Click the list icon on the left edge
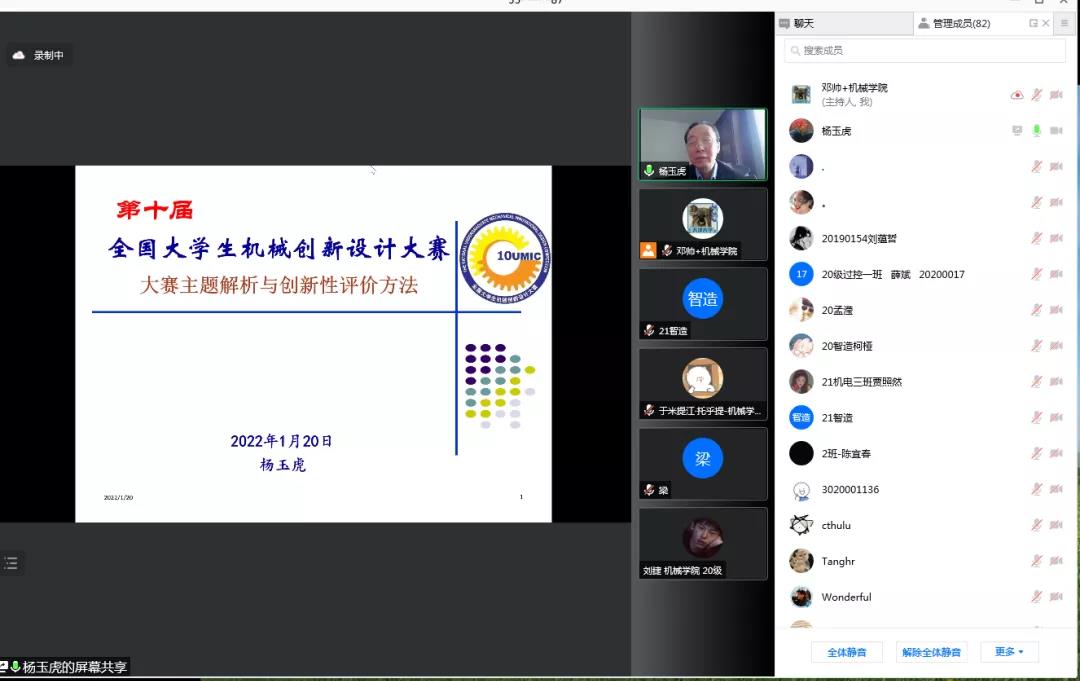1080x681 pixels. [x=11, y=563]
